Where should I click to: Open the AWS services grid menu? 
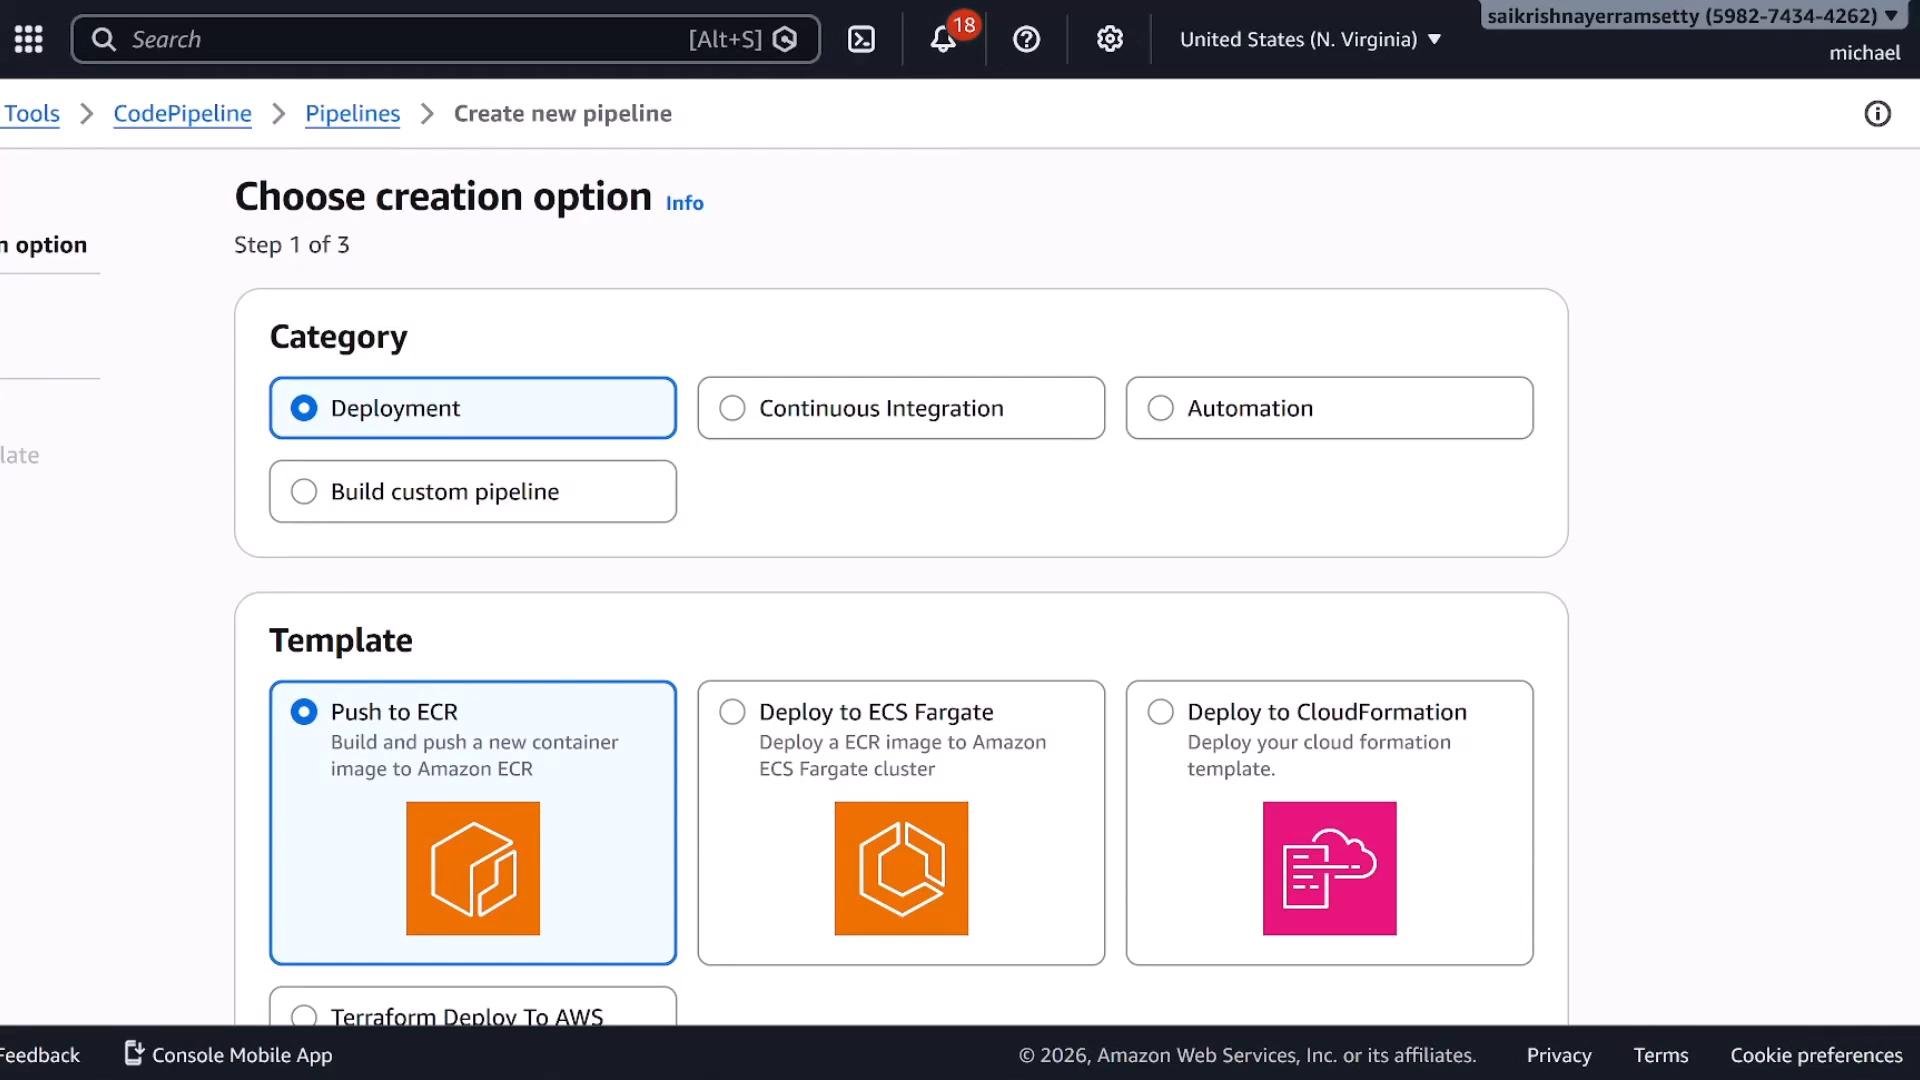tap(28, 39)
